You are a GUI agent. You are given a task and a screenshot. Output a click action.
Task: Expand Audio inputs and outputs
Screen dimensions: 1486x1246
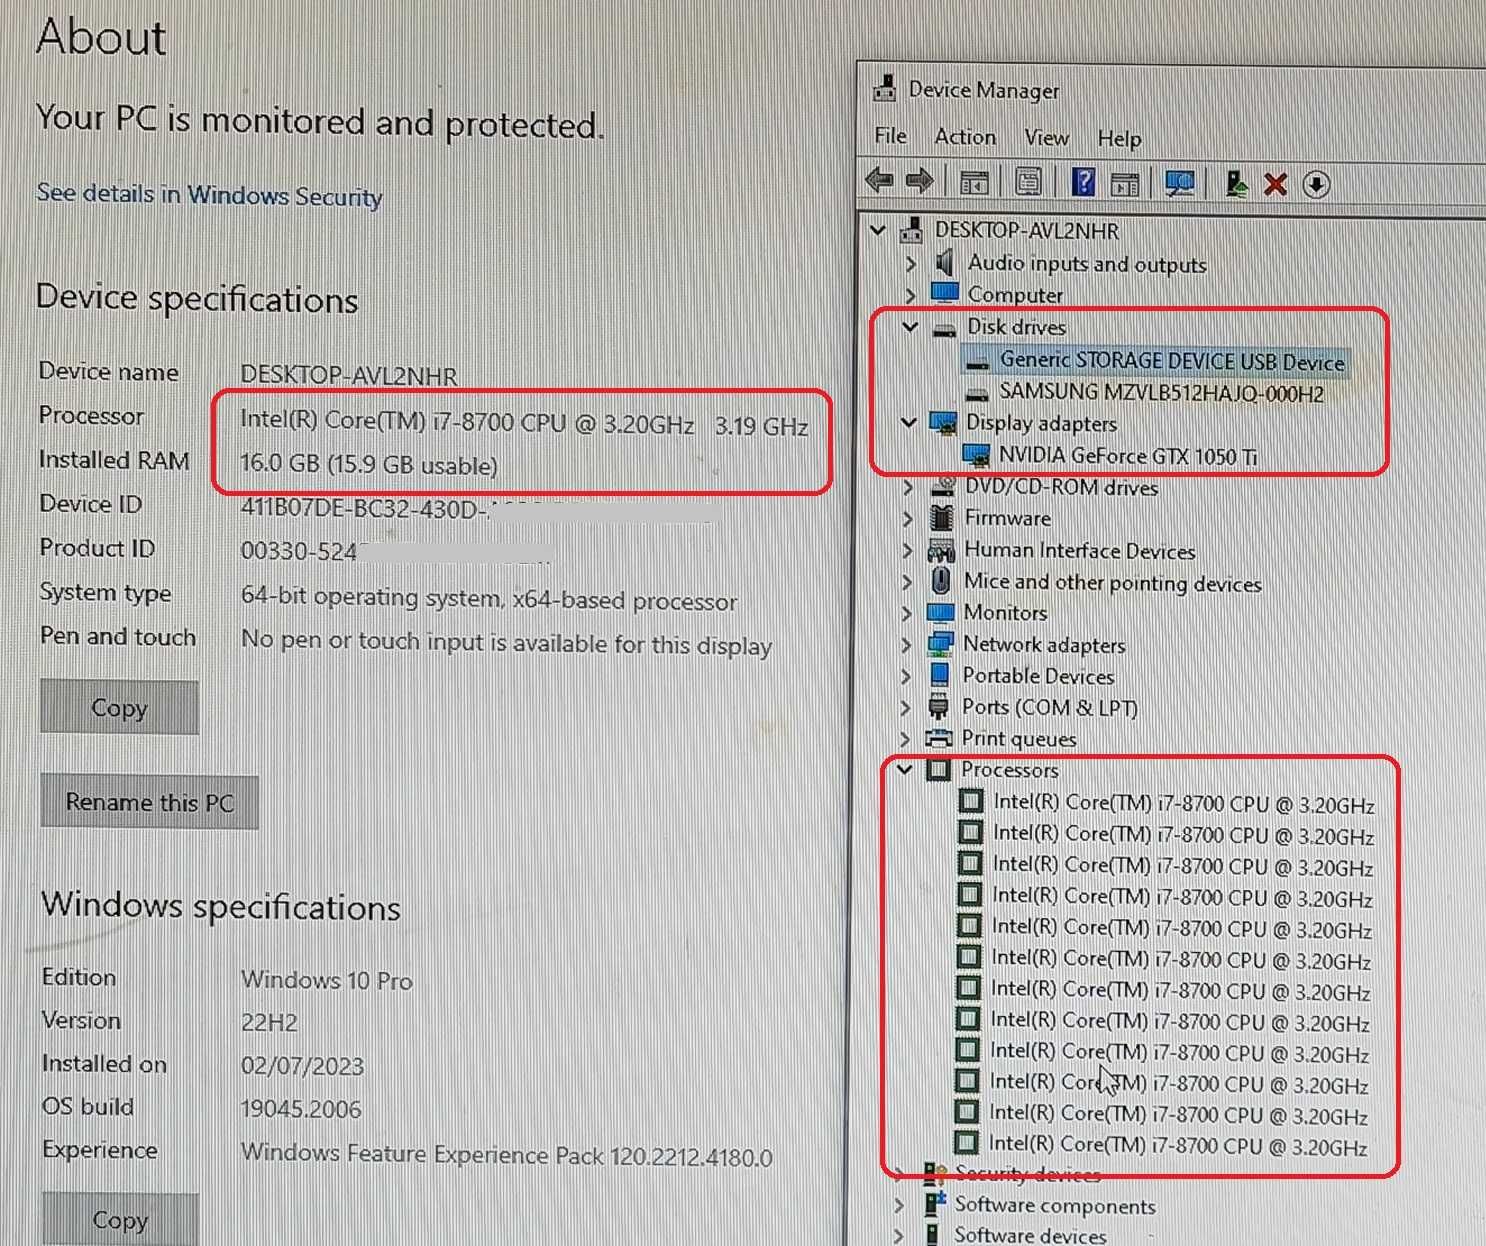tap(910, 263)
